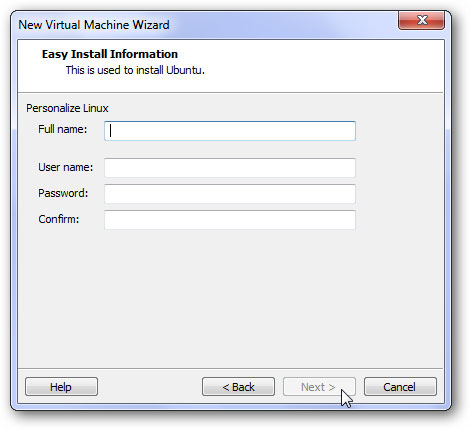The width and height of the screenshot is (470, 429).
Task: Go to previous step with Back
Action: [238, 387]
